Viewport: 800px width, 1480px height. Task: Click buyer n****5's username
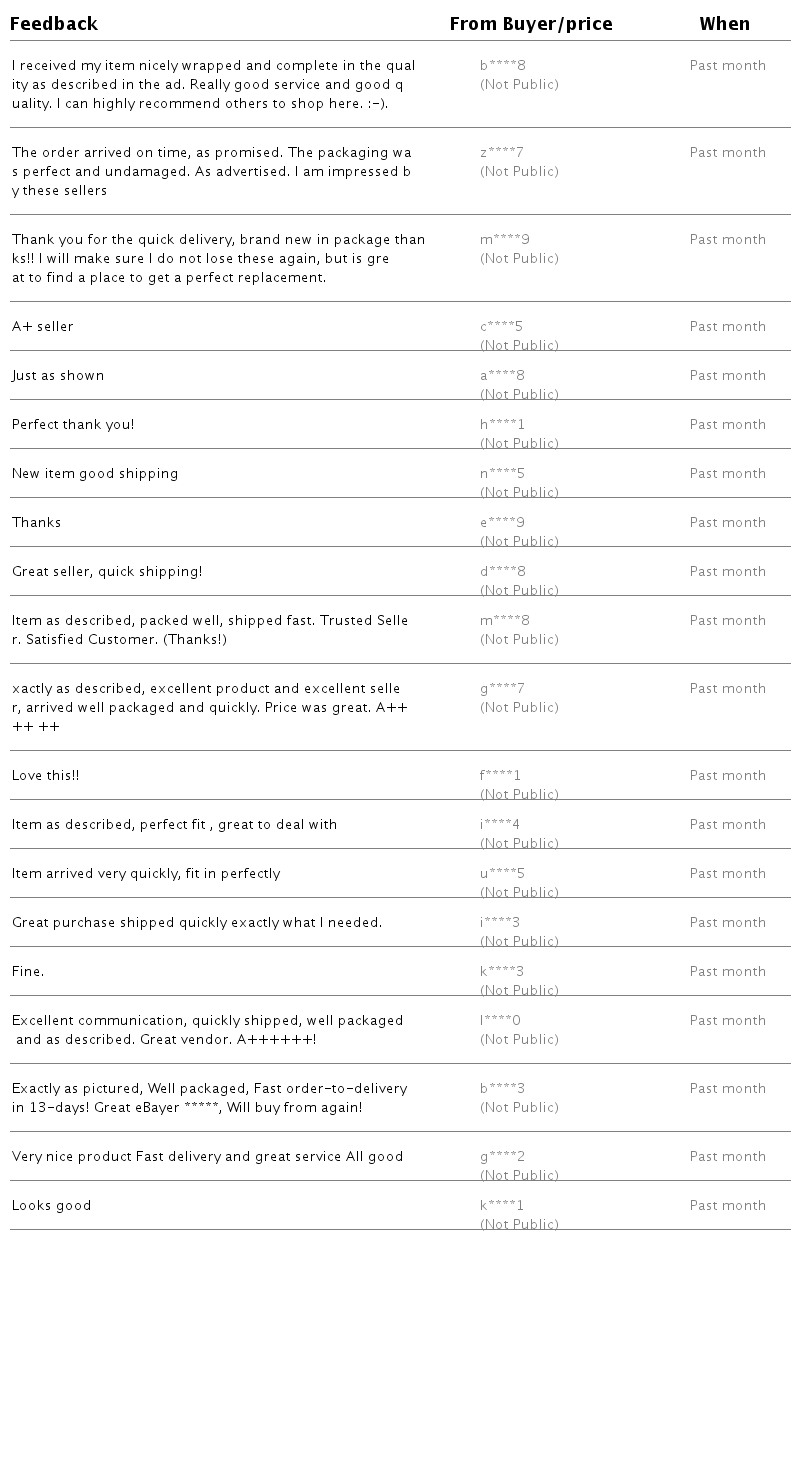[x=502, y=474]
